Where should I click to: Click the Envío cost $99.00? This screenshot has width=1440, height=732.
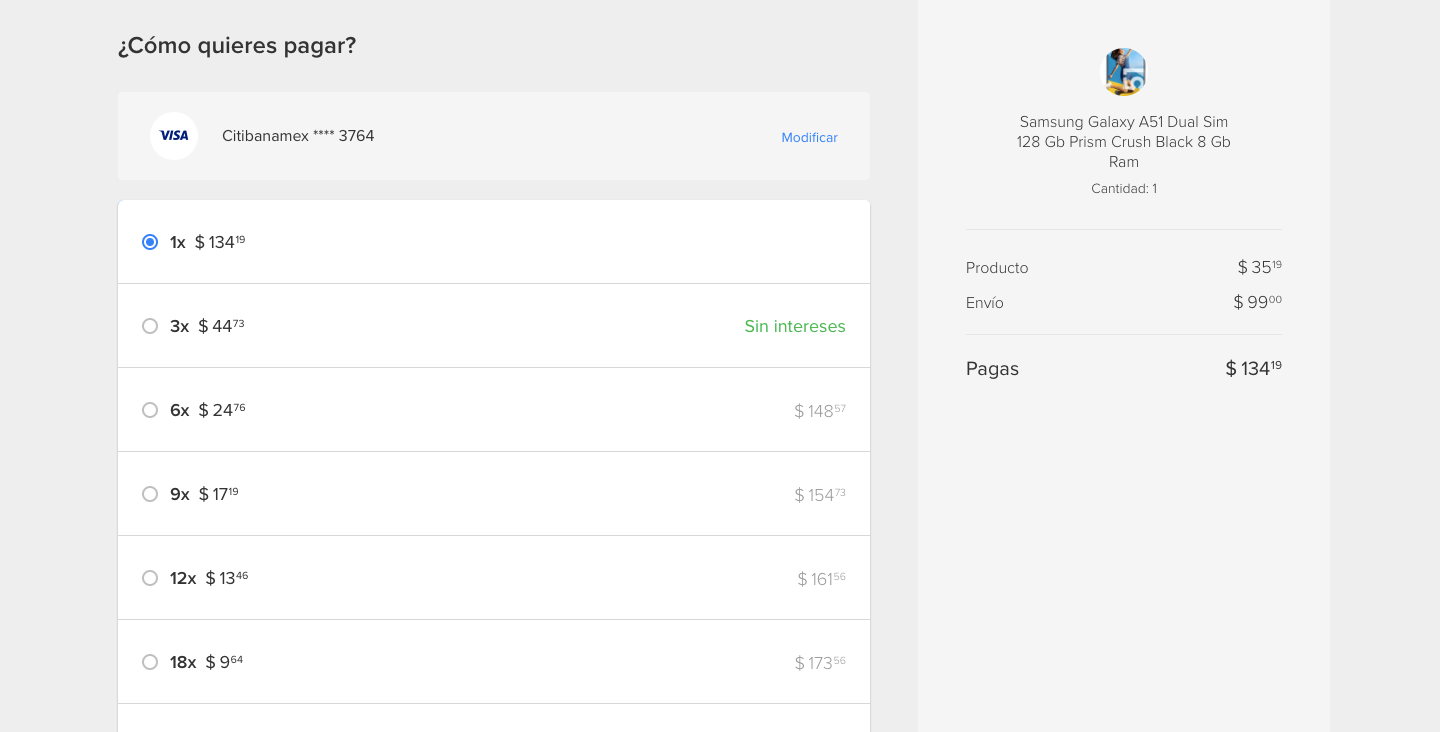click(x=1257, y=302)
